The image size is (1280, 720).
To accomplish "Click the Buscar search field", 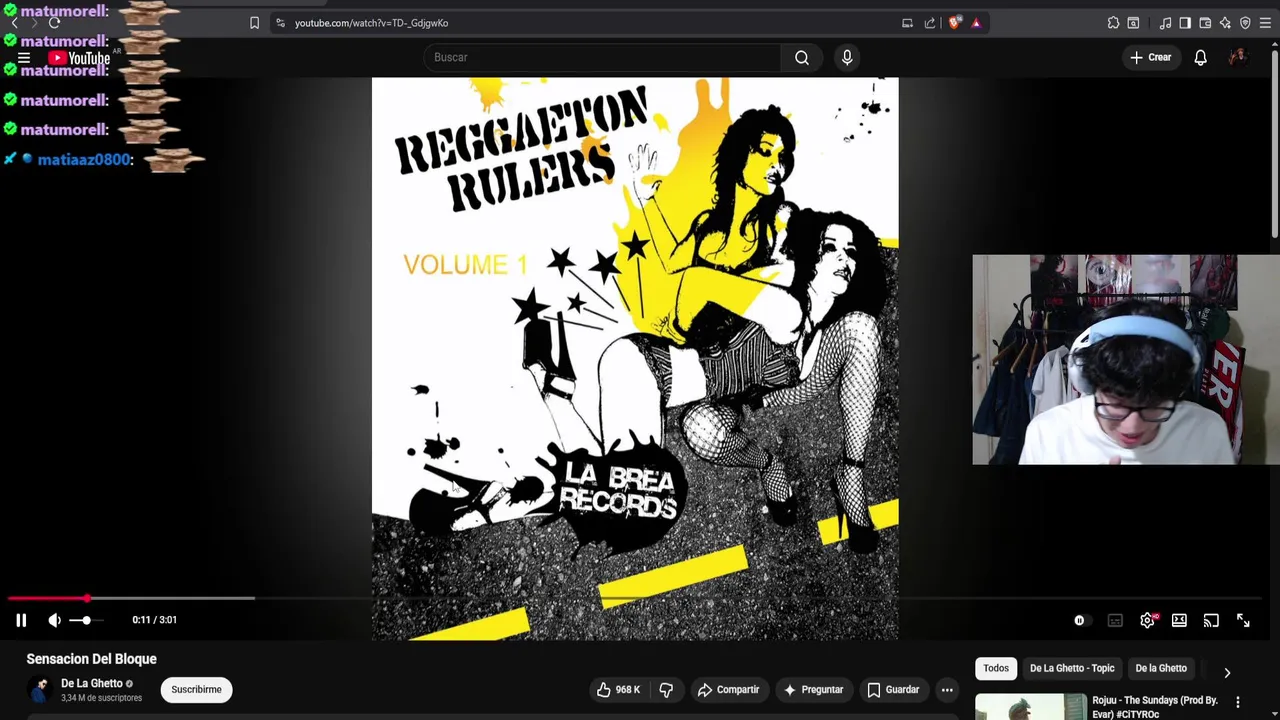I will [603, 58].
